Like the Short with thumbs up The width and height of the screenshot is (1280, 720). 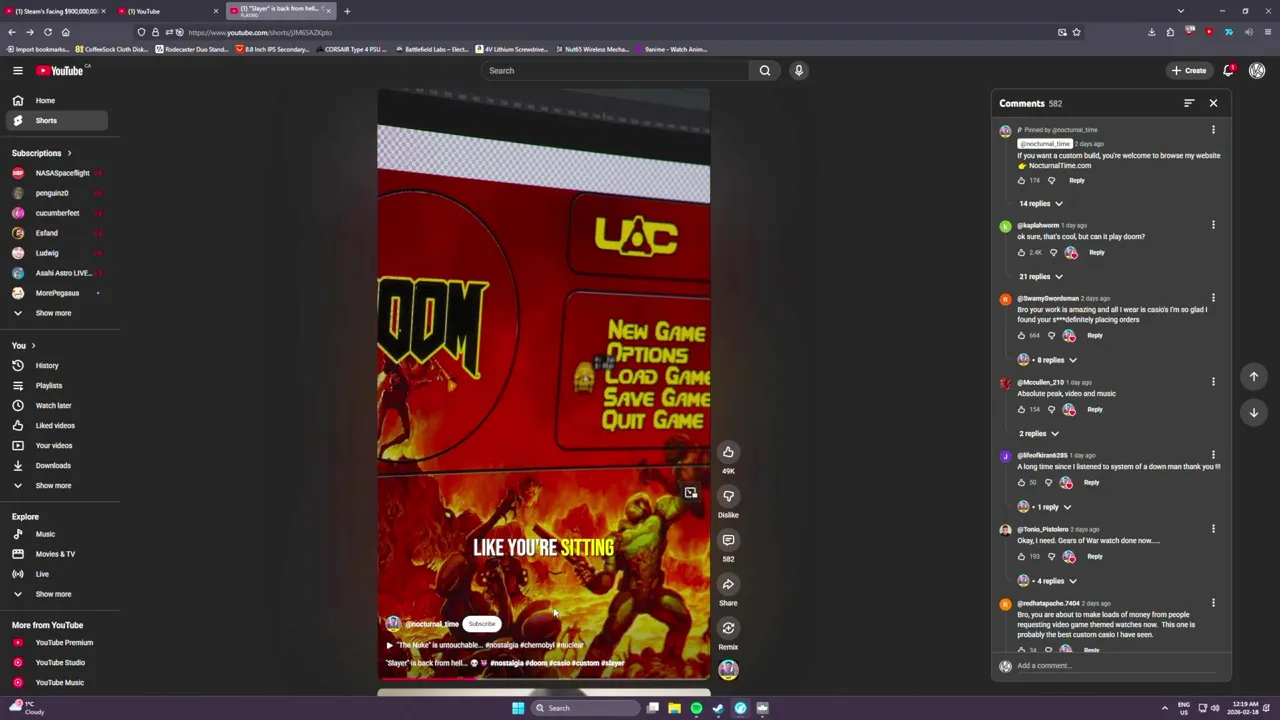728,452
